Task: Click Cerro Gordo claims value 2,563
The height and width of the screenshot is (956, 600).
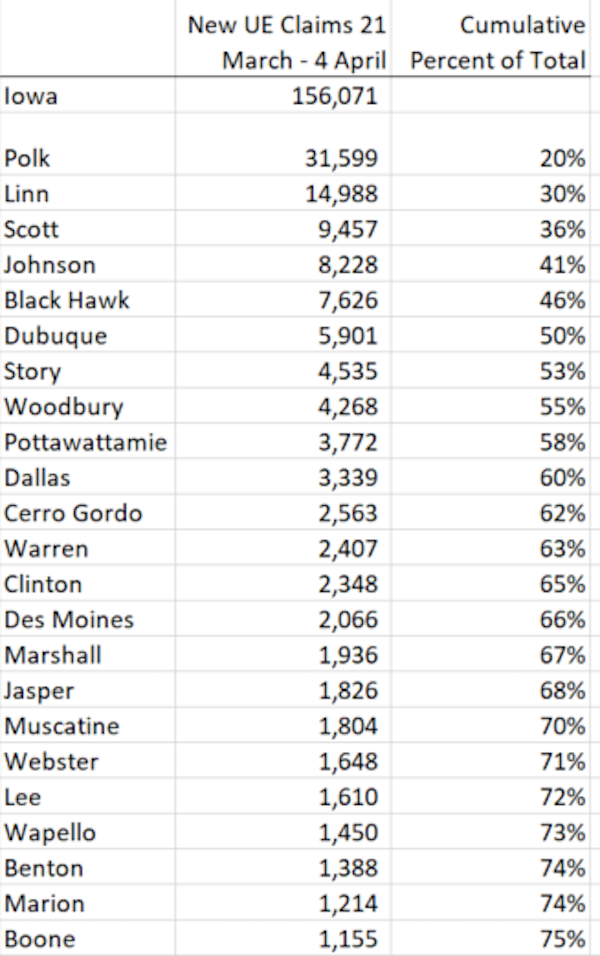Action: pos(283,513)
